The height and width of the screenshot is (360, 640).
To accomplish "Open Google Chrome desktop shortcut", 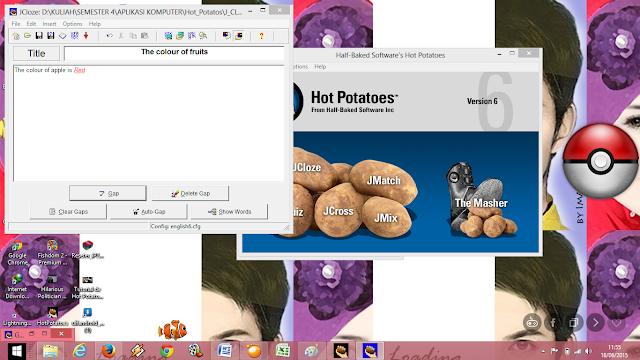I will (17, 253).
